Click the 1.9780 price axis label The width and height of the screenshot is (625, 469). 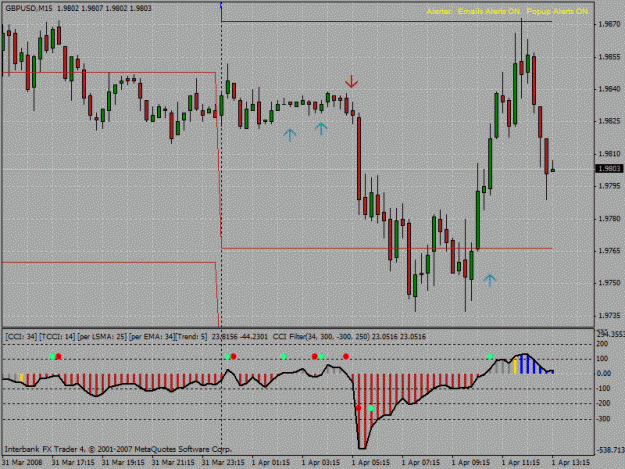(610, 219)
